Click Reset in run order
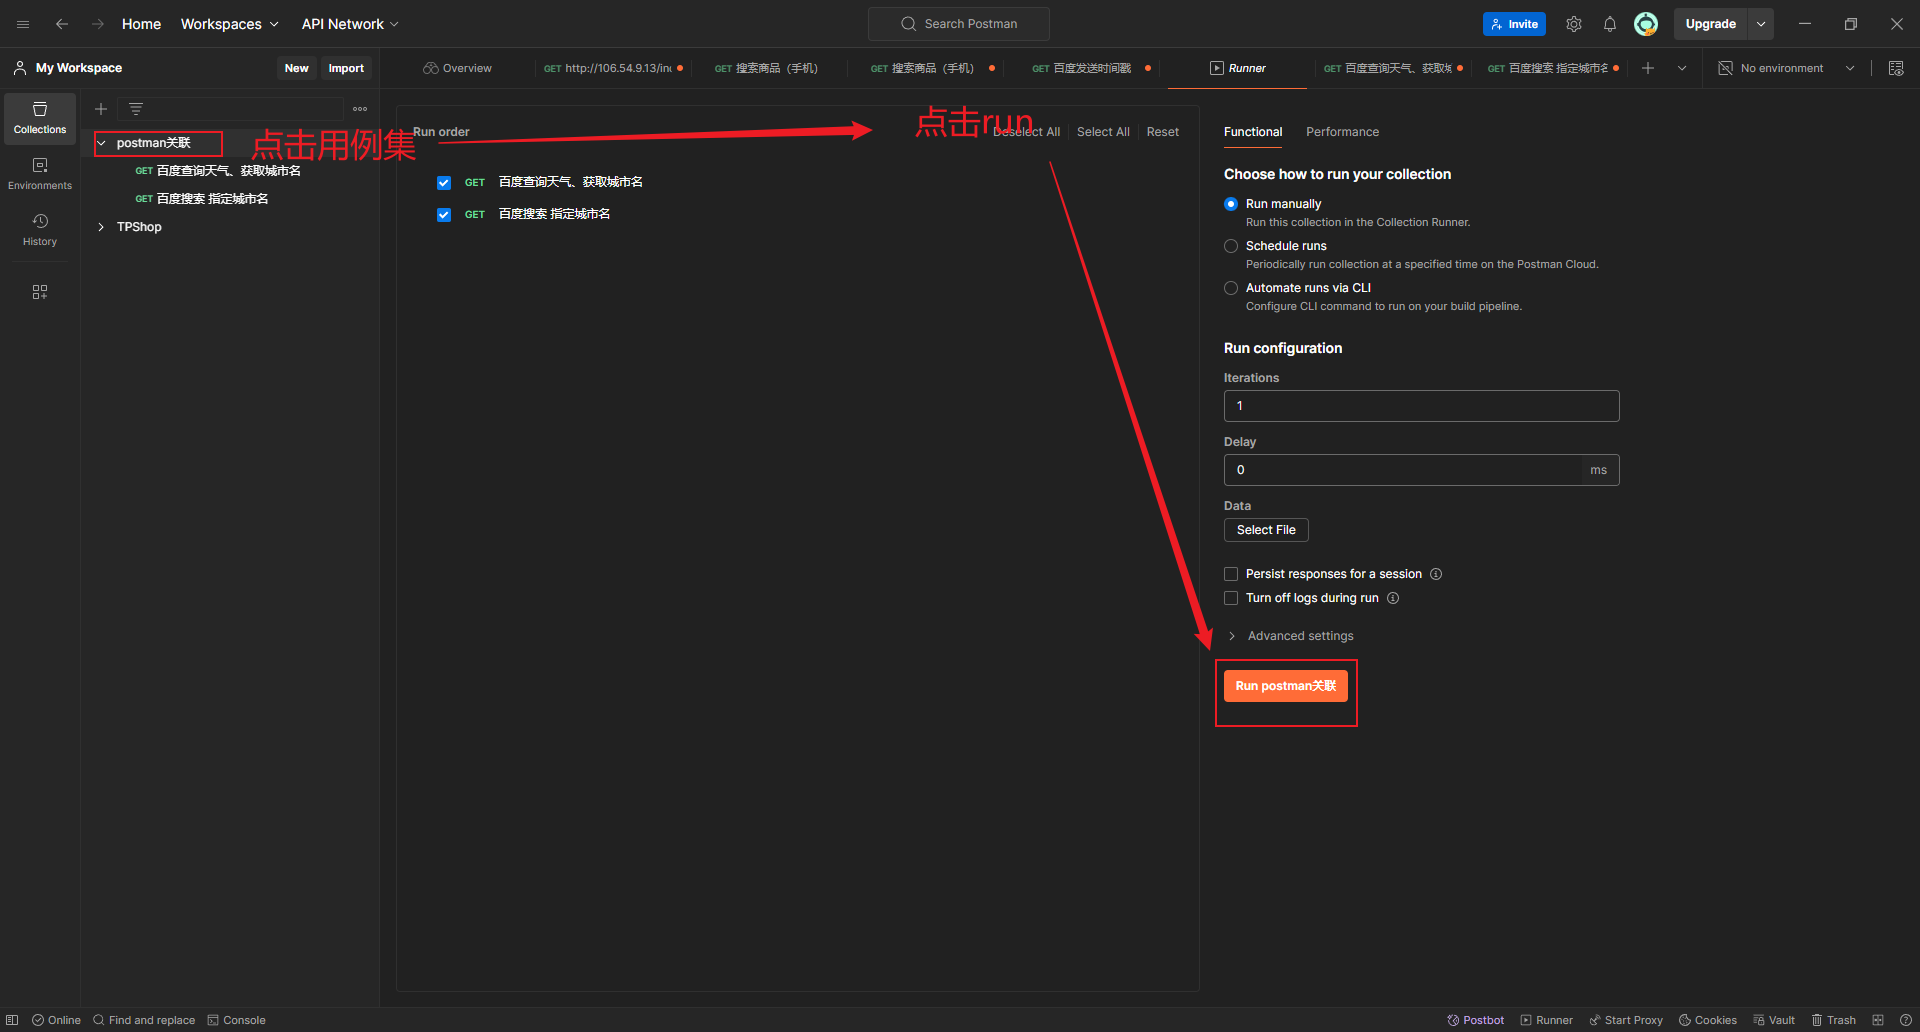The image size is (1920, 1032). pos(1162,132)
